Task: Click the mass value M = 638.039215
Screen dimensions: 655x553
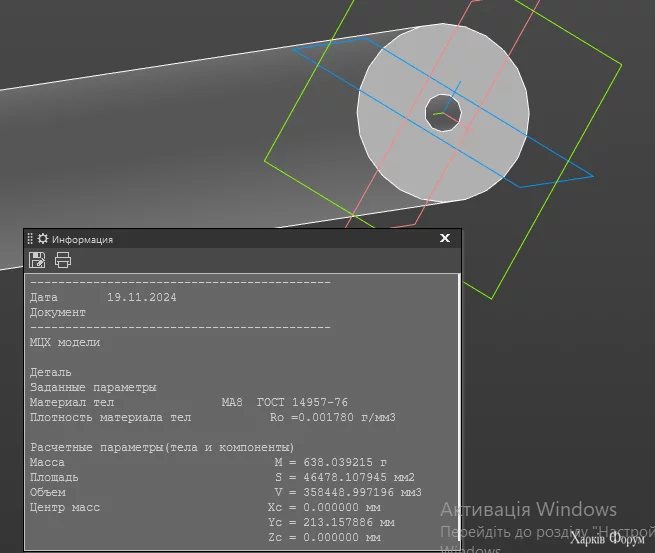Action: point(330,463)
